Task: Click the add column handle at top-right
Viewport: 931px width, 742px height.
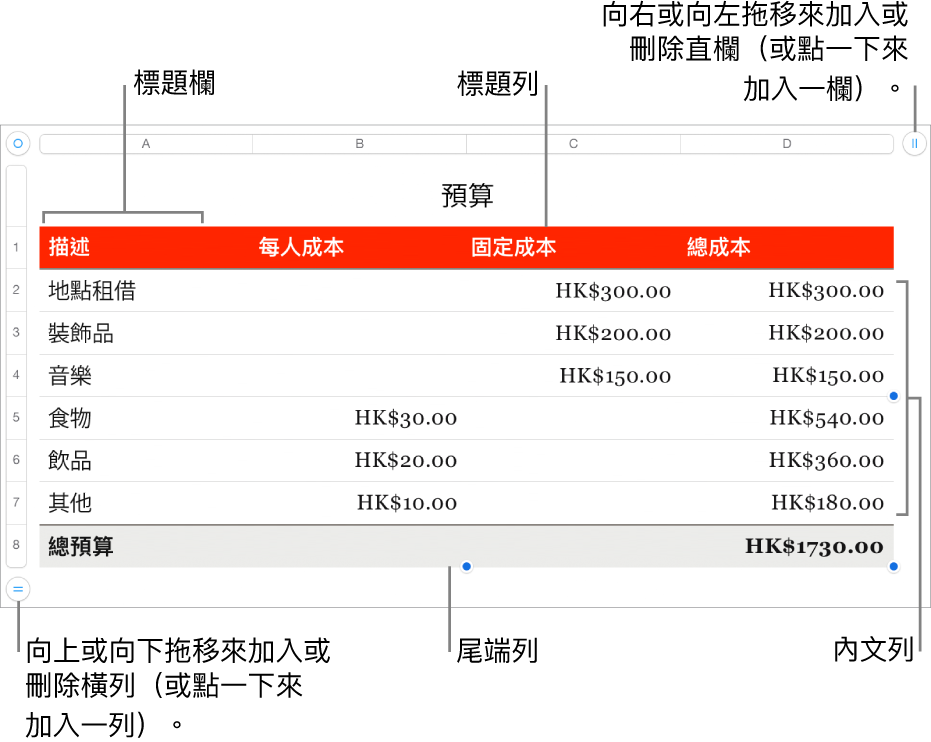Action: coord(914,144)
